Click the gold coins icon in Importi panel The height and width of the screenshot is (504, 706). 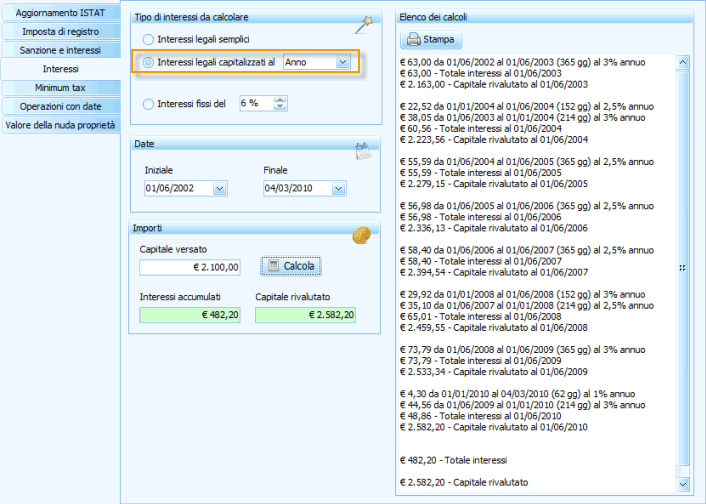click(x=362, y=235)
